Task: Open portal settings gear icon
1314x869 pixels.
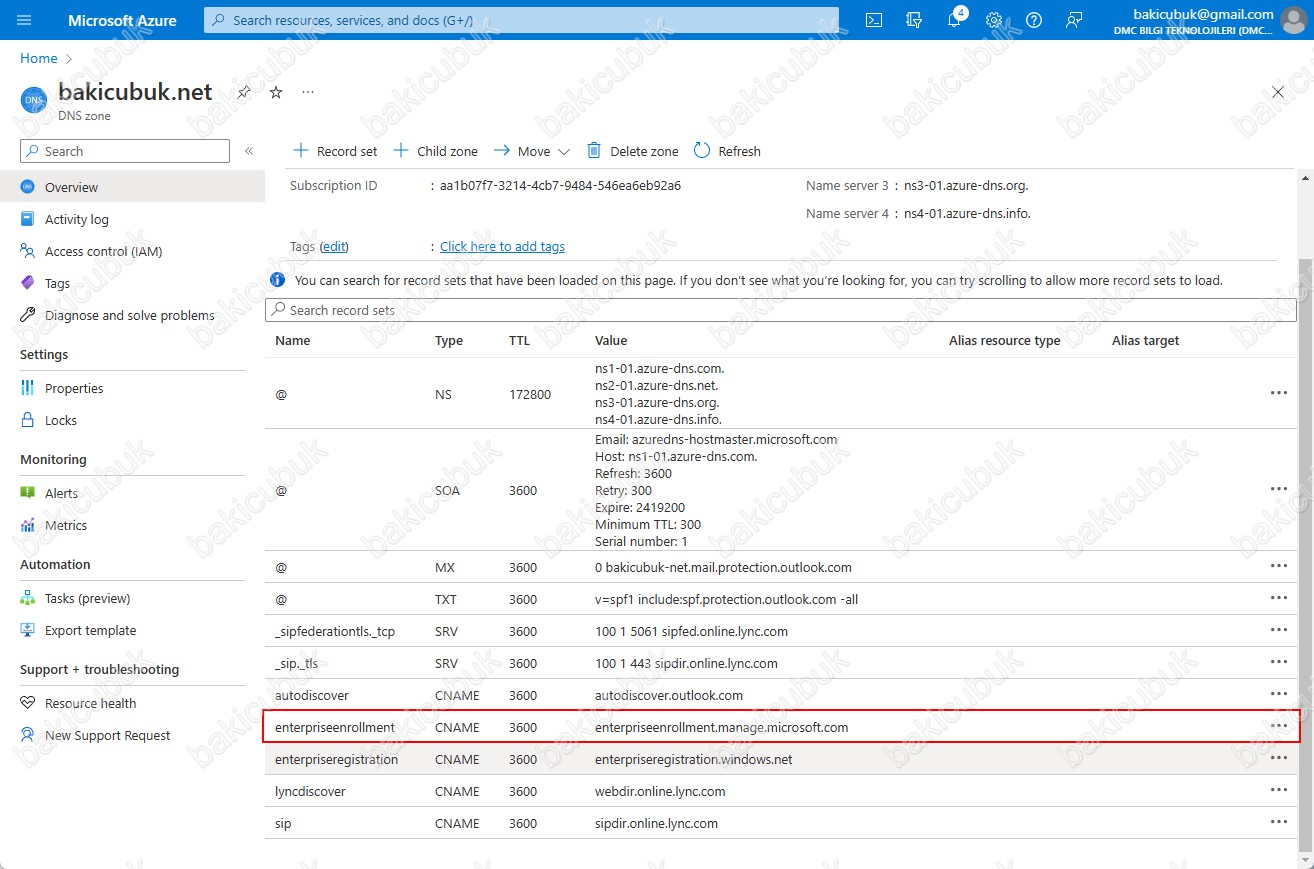Action: (x=994, y=20)
